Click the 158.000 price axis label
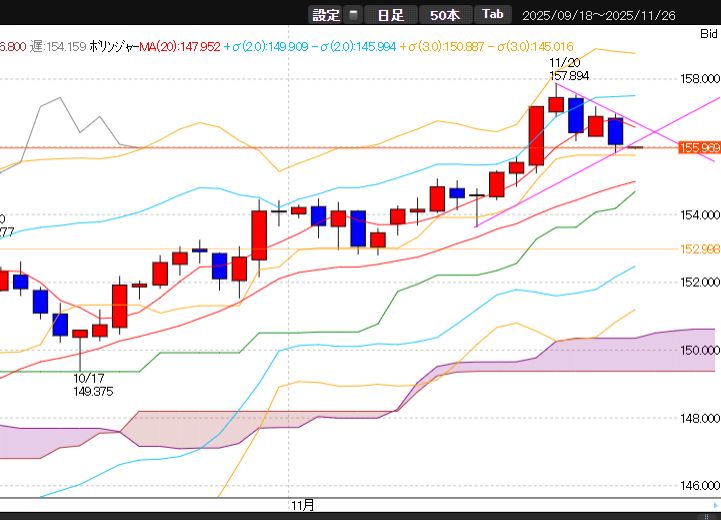 pos(701,79)
